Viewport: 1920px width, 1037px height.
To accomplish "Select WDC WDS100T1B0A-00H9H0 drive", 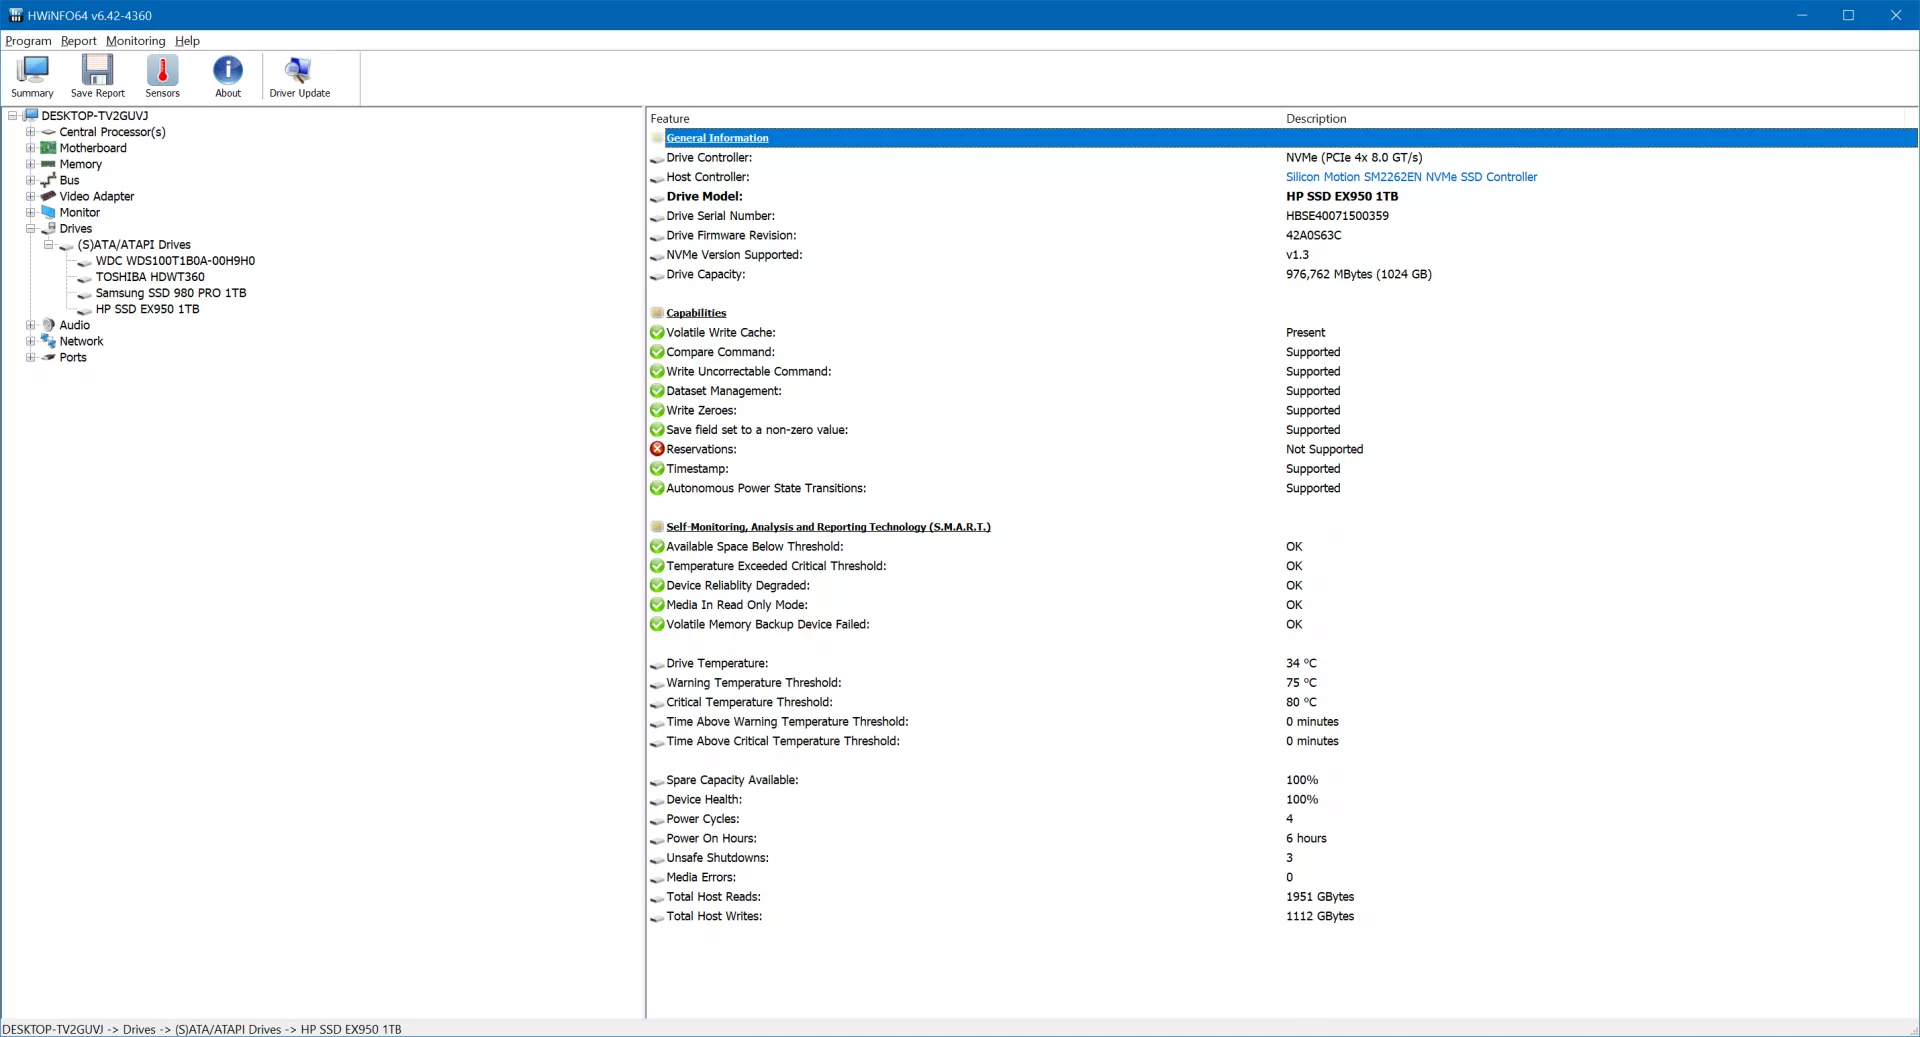I will tap(175, 261).
